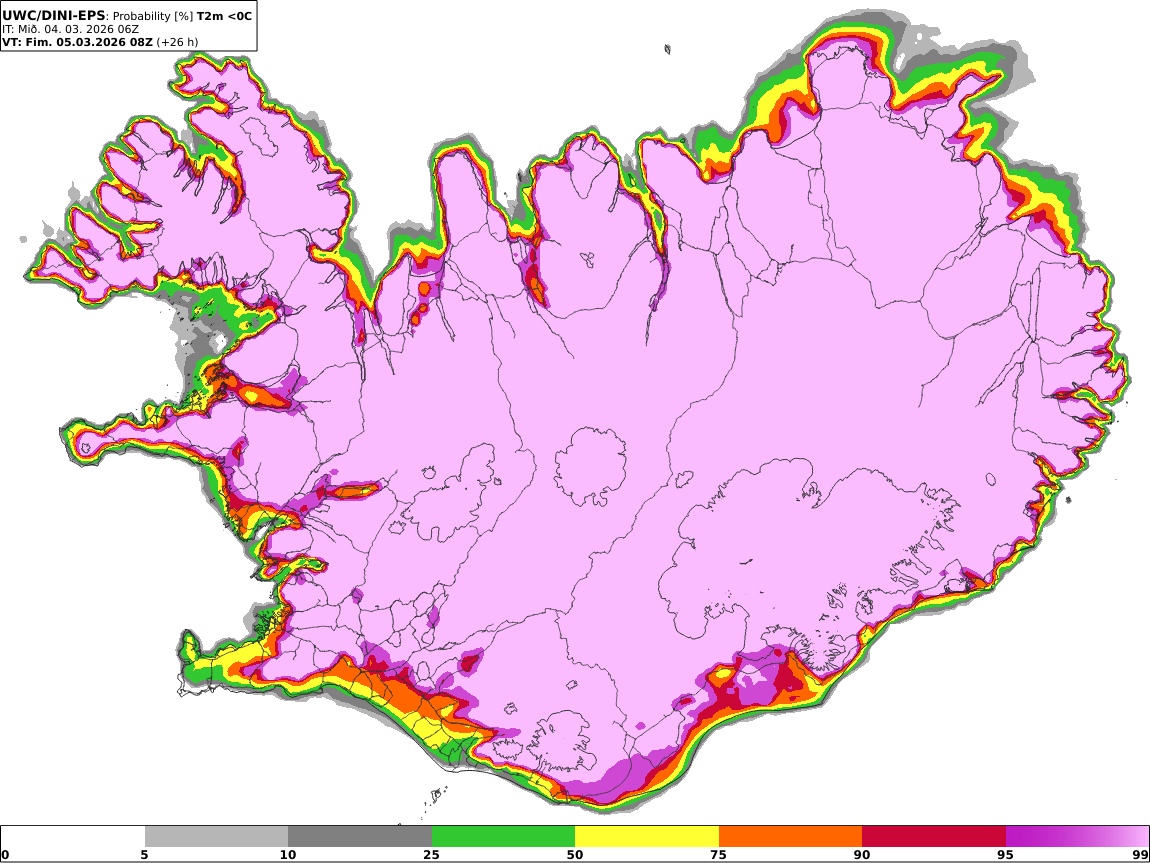Click the legend value '90'
The height and width of the screenshot is (863, 1150).
click(x=862, y=855)
